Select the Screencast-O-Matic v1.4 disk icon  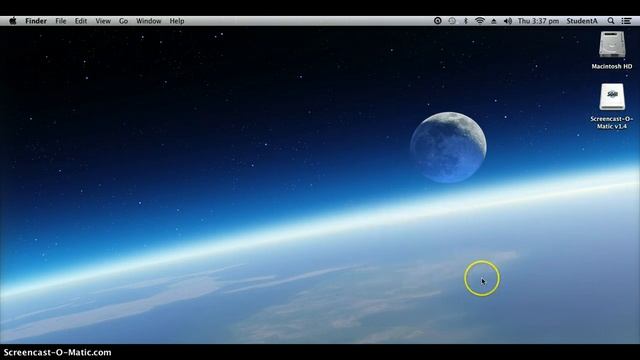(612, 97)
